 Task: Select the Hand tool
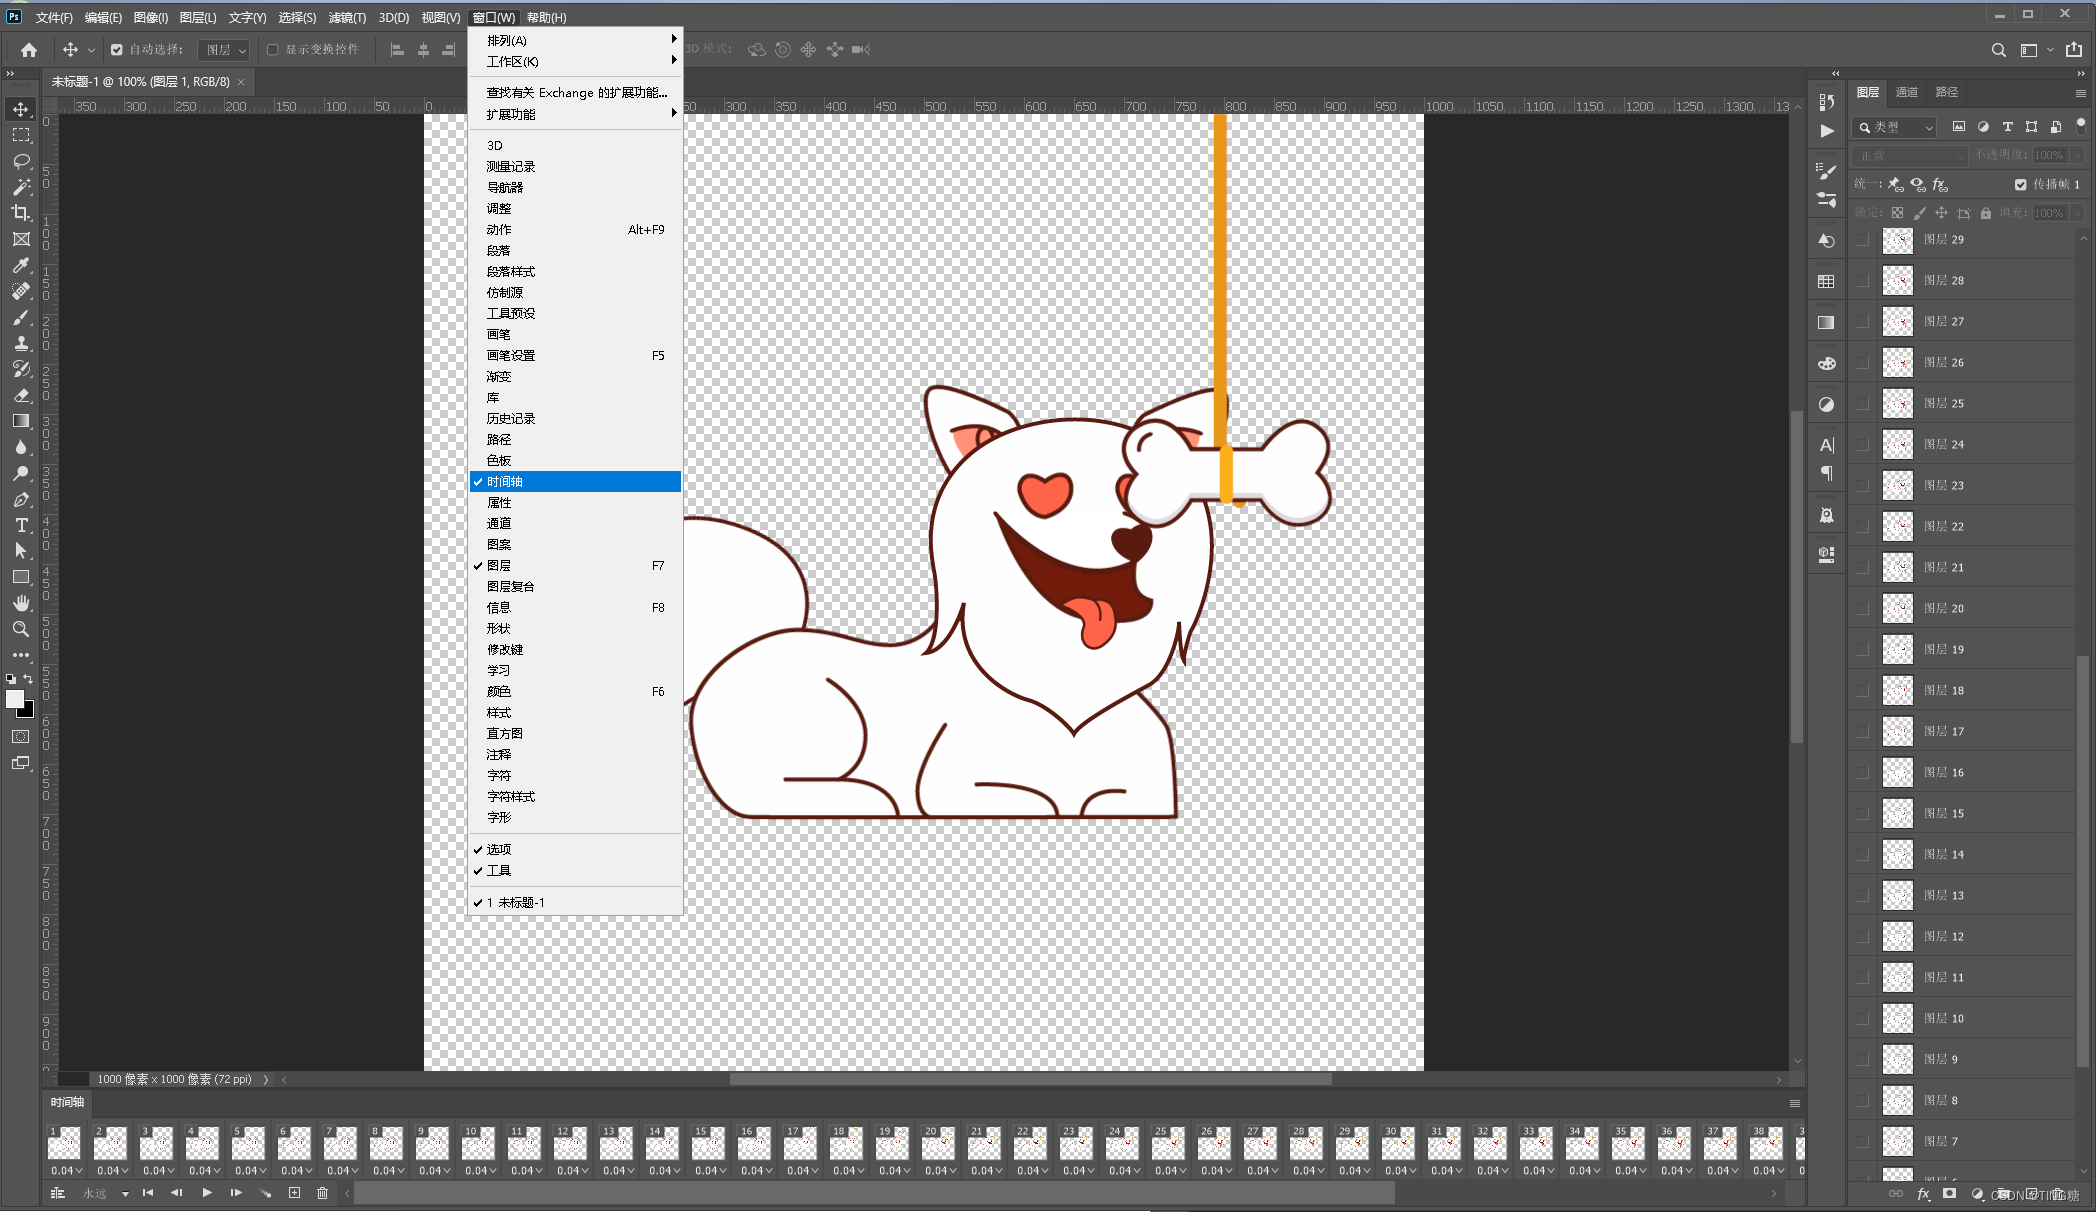pos(21,603)
